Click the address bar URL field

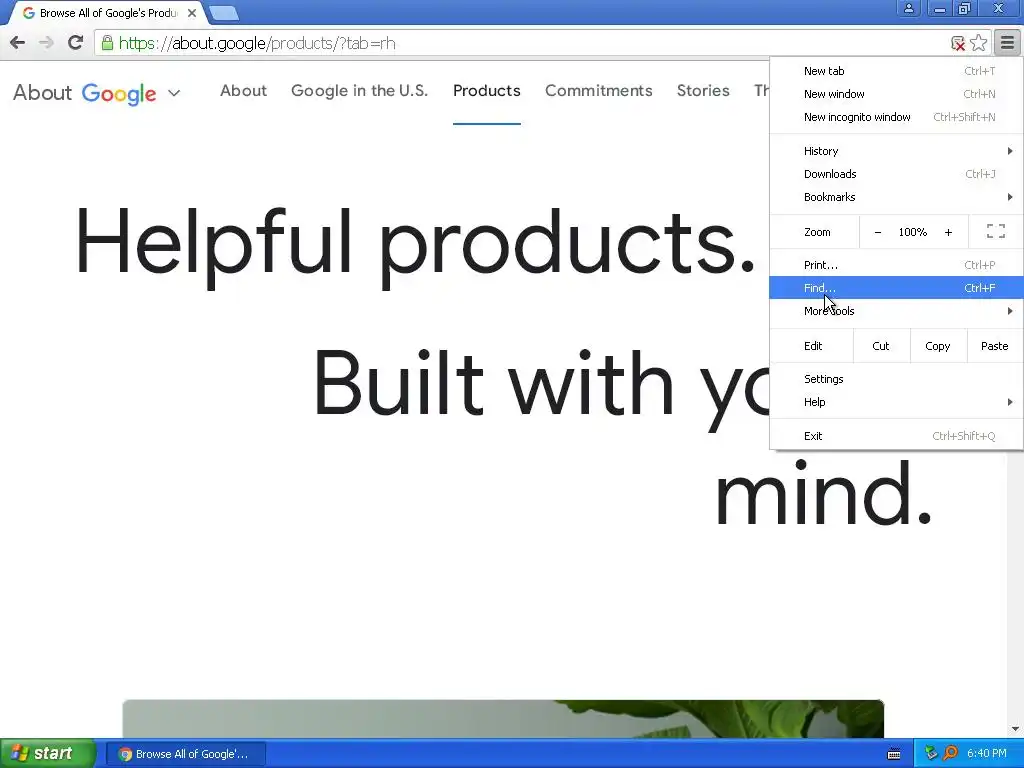coord(522,43)
